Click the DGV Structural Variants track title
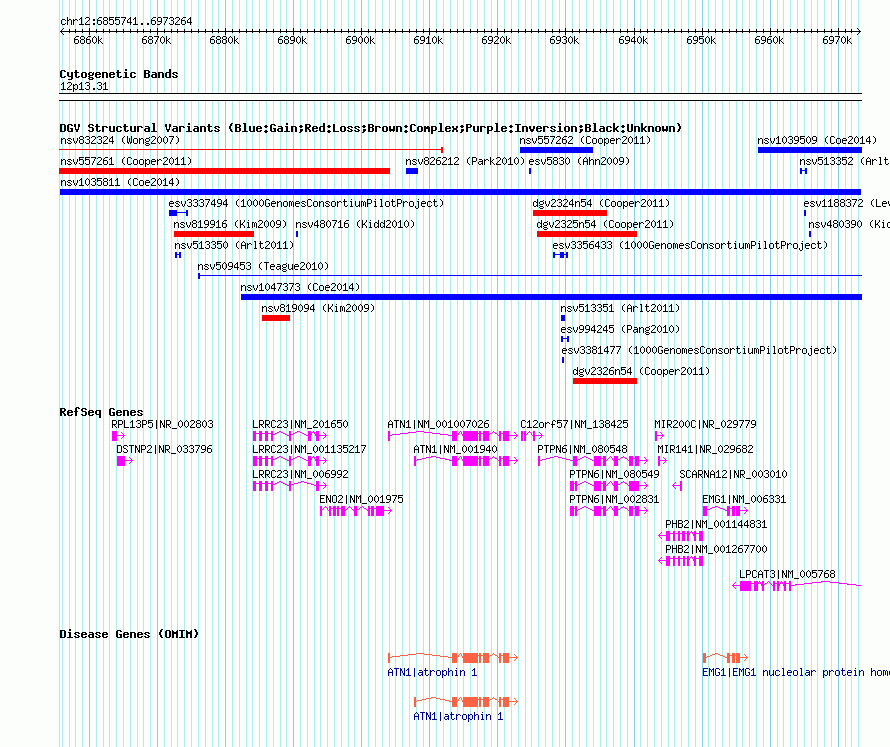This screenshot has height=747, width=890. tap(371, 128)
